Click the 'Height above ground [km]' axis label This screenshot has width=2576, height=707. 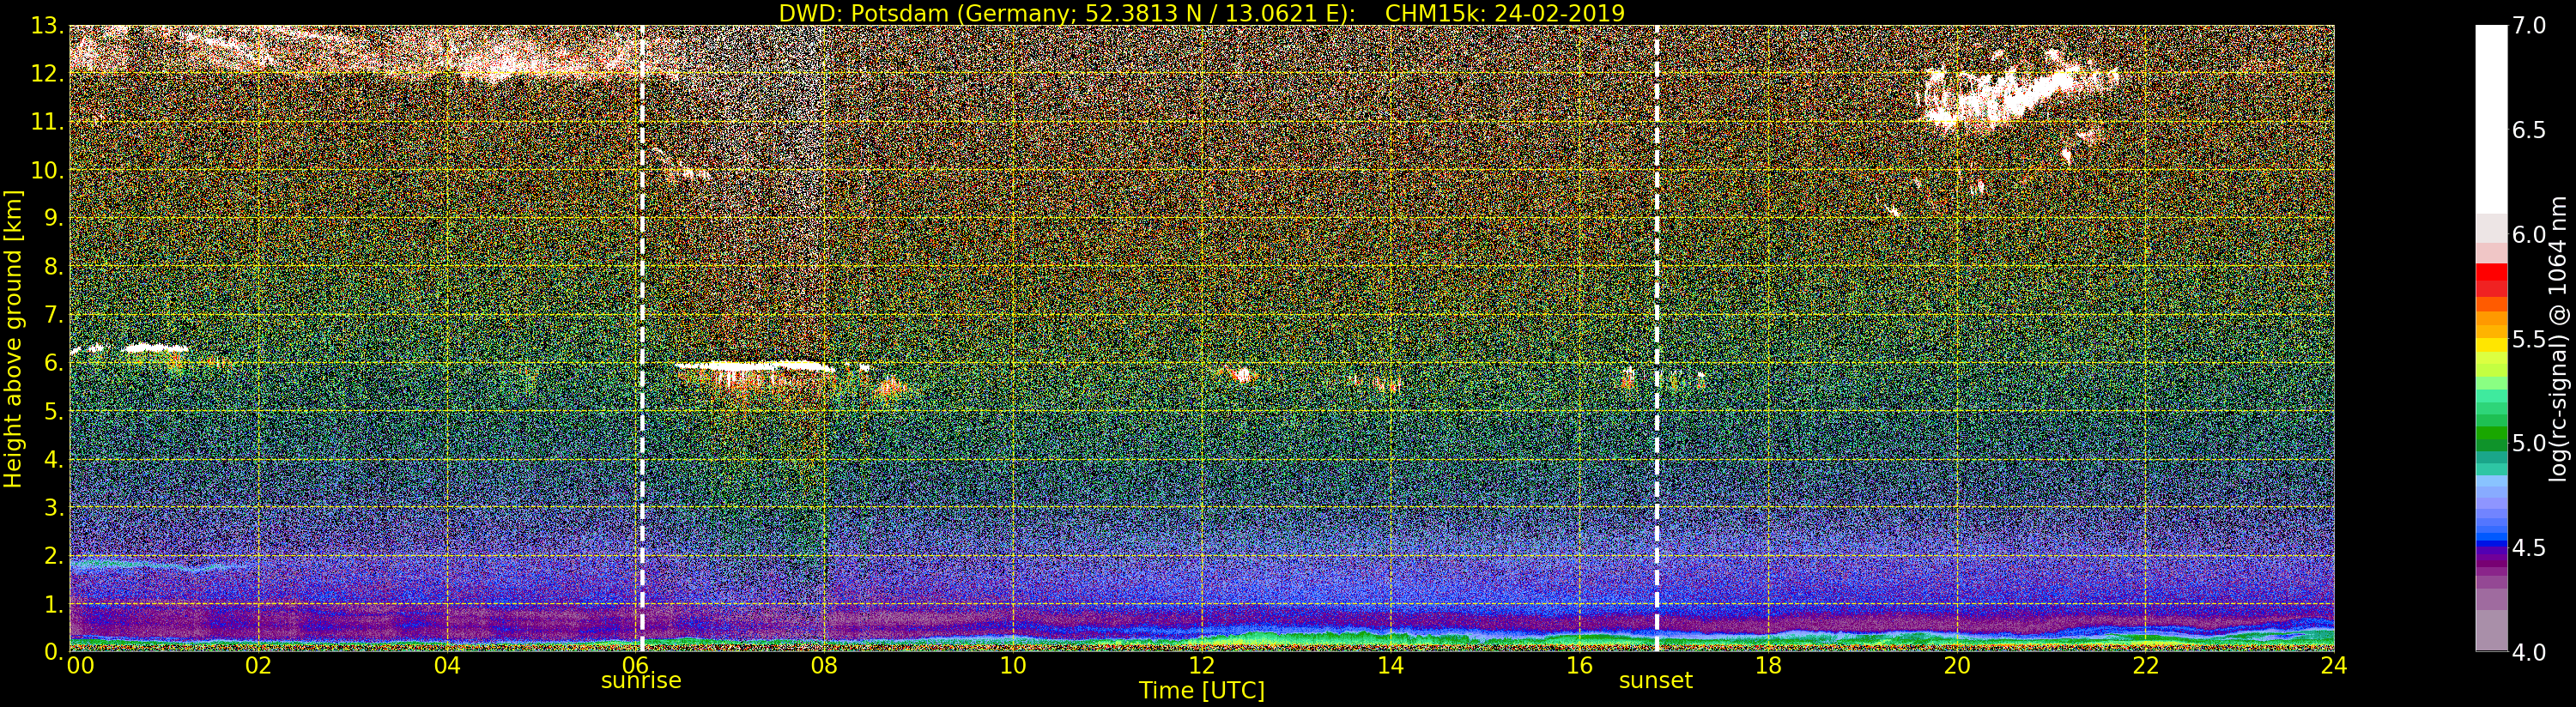click(x=12, y=338)
